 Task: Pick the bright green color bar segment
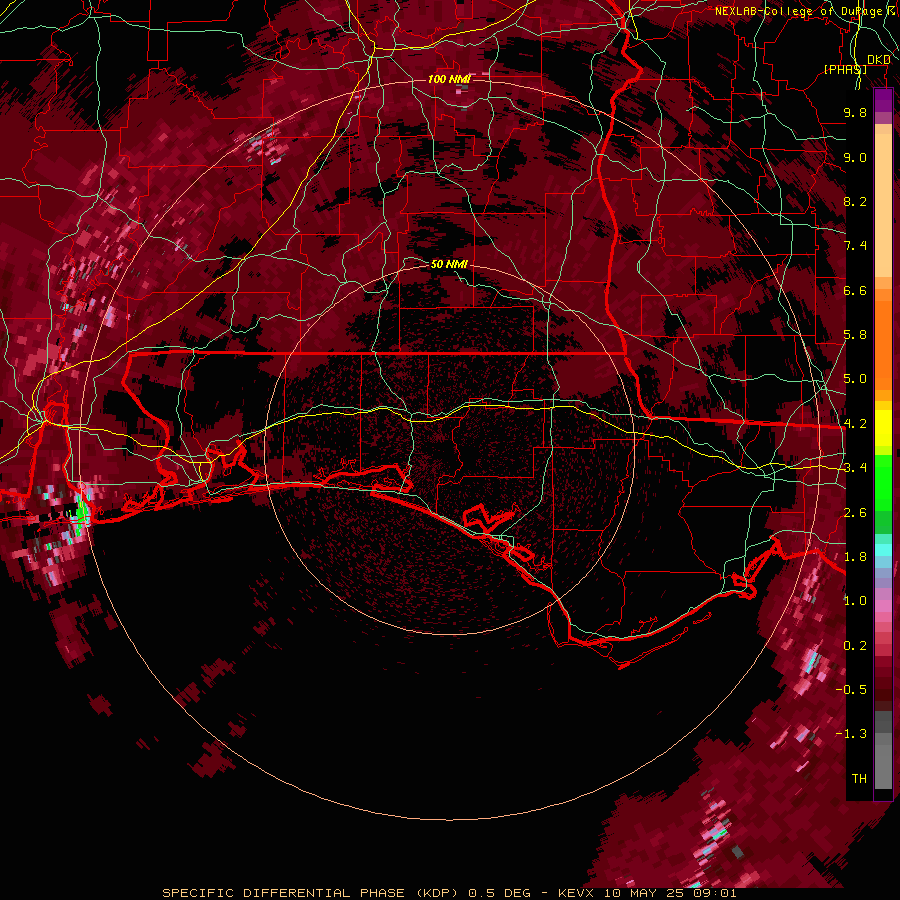click(883, 483)
